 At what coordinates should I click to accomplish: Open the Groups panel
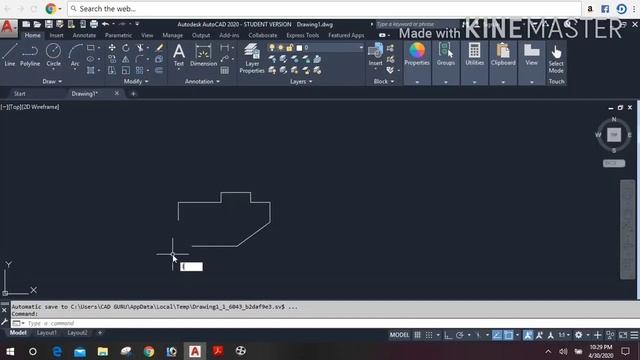click(x=446, y=54)
